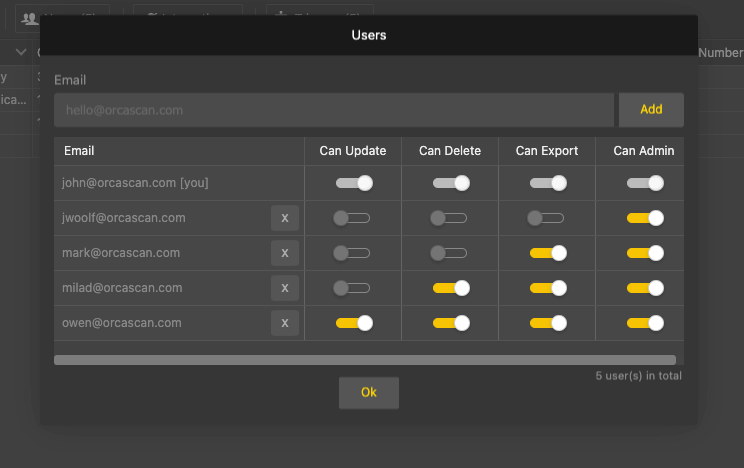Image resolution: width=744 pixels, height=468 pixels.
Task: Disable Can Delete for owen@orcascan.com
Action: point(450,323)
